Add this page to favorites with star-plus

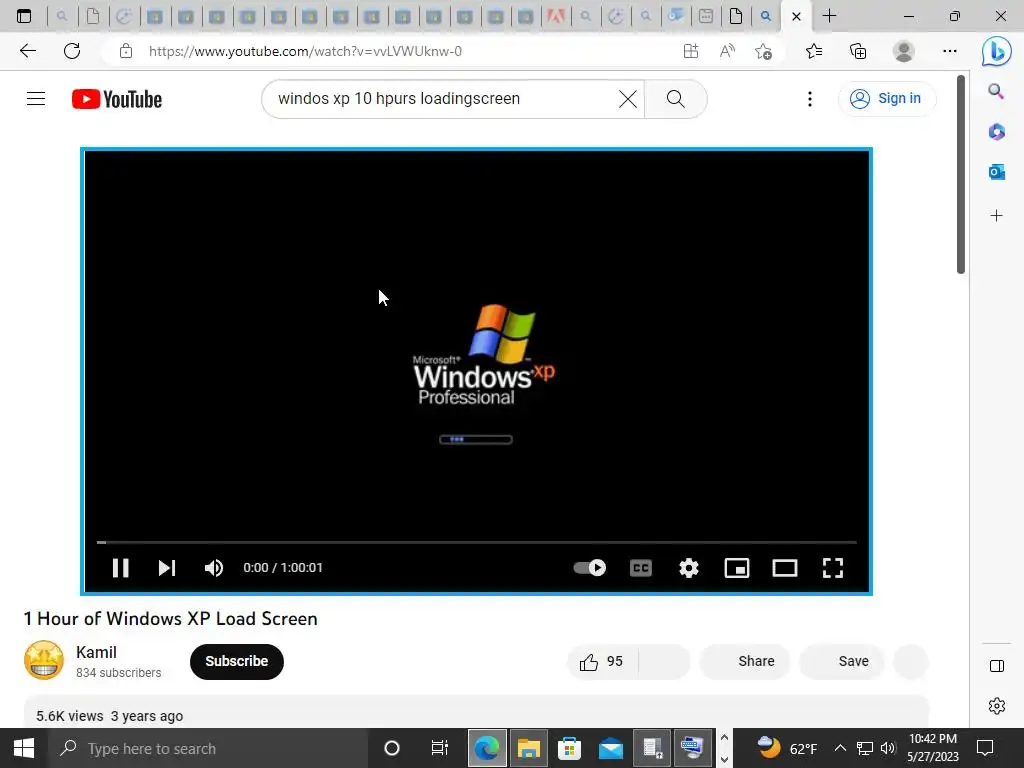pyautogui.click(x=763, y=51)
